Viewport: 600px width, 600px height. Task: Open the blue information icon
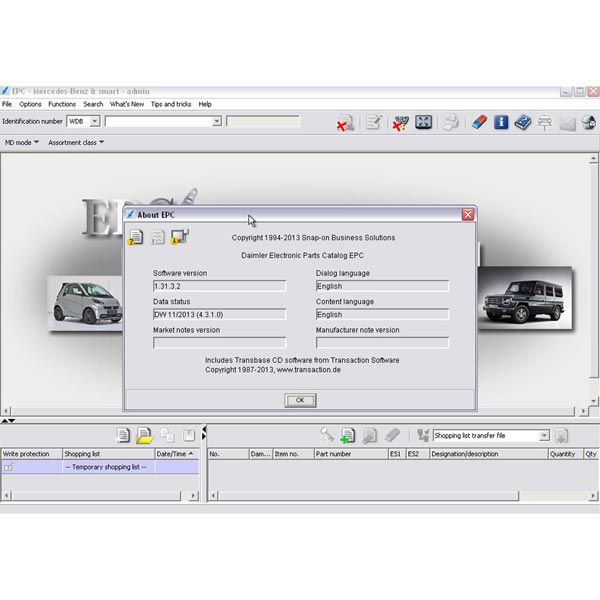501,122
